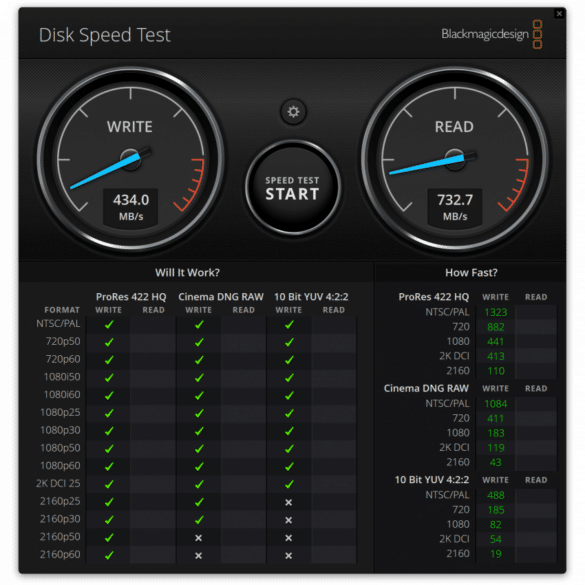Click ProRes 422 HQ write checkmark for 1080i50
Screen dimensions: 585x585
pos(109,378)
